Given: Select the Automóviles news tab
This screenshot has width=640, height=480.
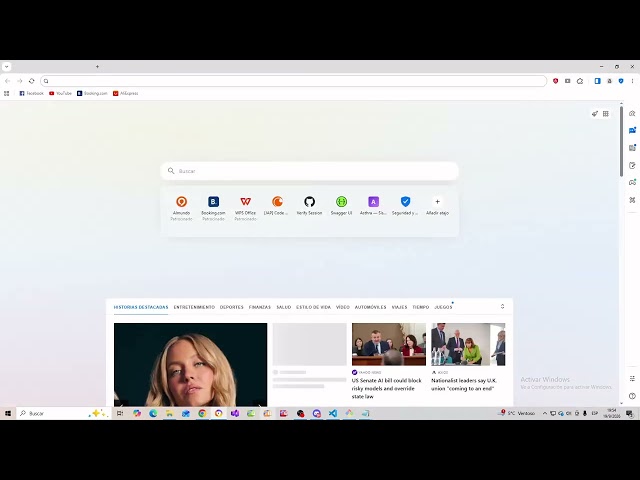Looking at the screenshot, I should tap(370, 307).
